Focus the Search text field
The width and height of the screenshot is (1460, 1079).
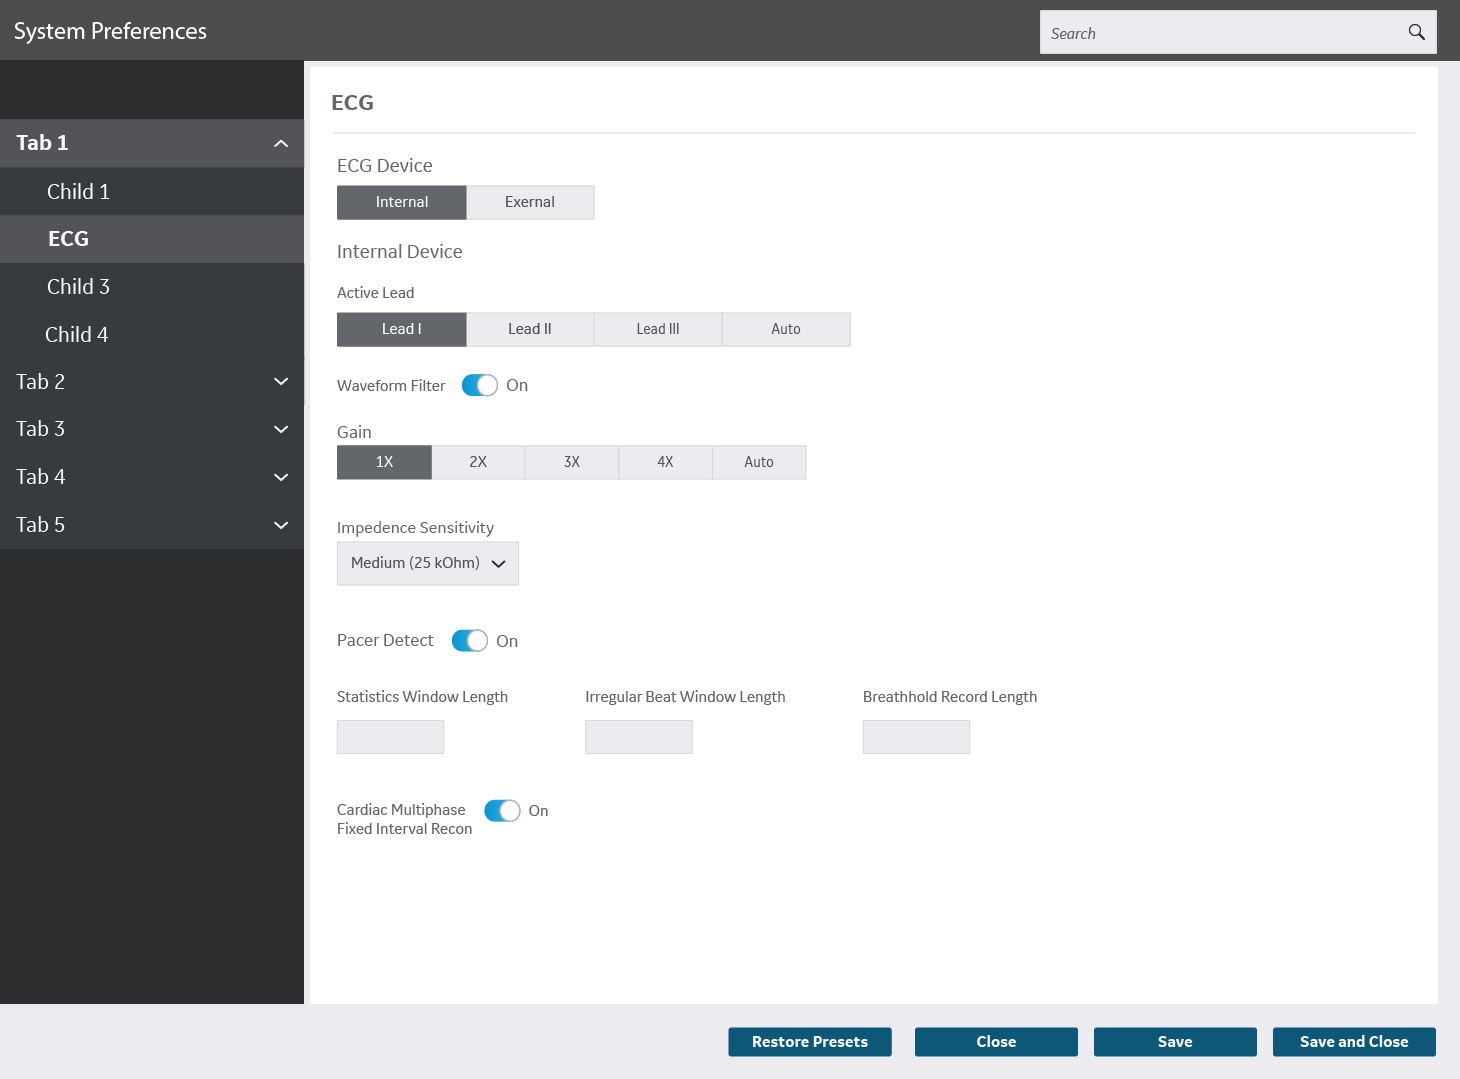click(x=1220, y=33)
